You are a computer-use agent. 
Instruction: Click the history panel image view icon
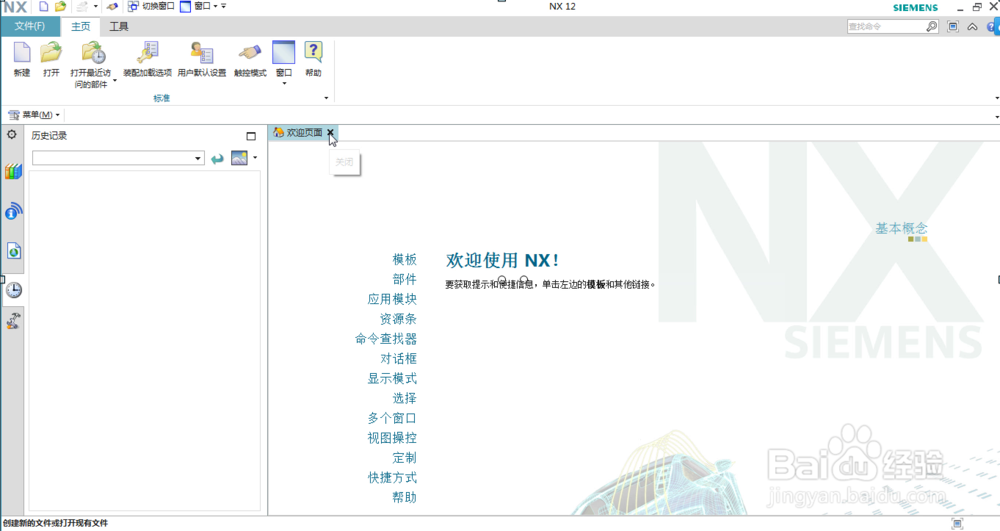239,157
